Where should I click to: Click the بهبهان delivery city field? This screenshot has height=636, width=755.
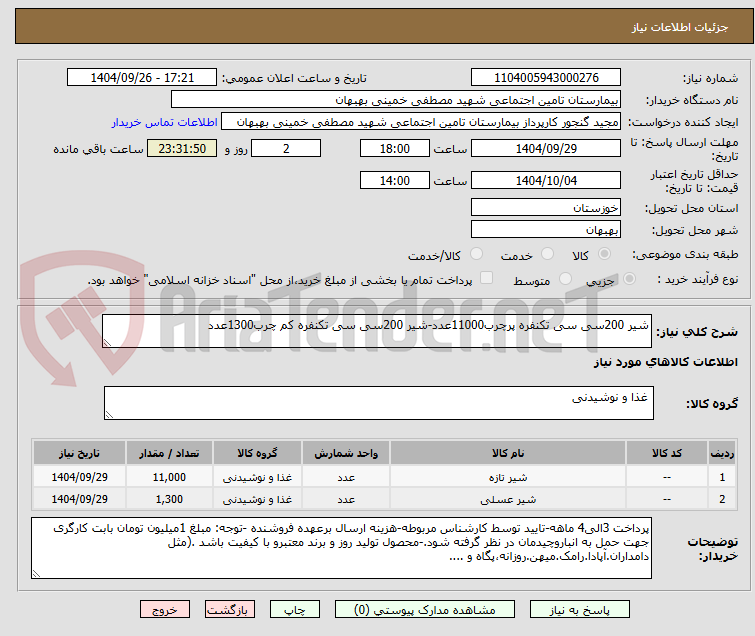click(x=546, y=229)
